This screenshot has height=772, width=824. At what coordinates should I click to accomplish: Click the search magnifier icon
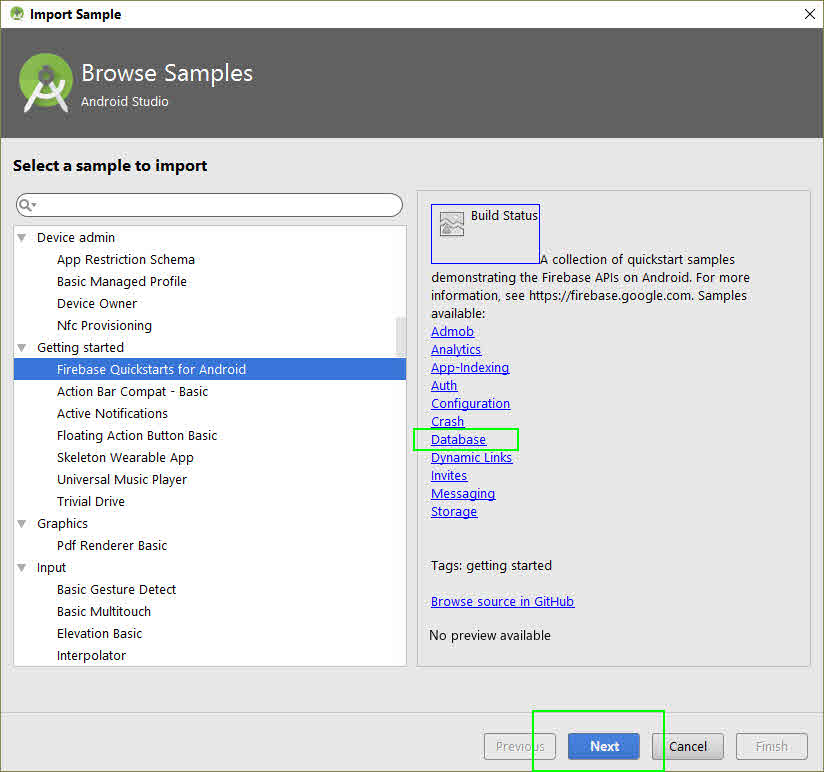(26, 205)
